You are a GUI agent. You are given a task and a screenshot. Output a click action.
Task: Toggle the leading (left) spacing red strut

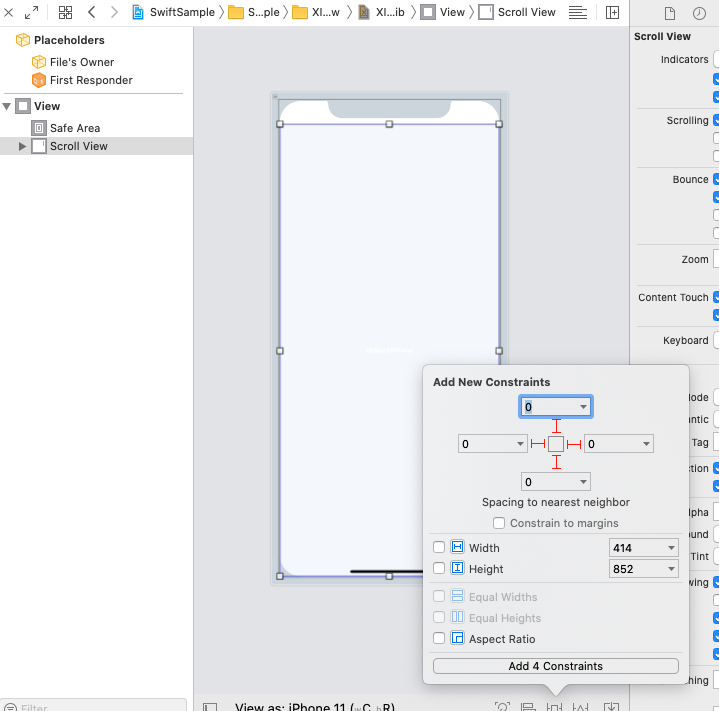[x=538, y=444]
